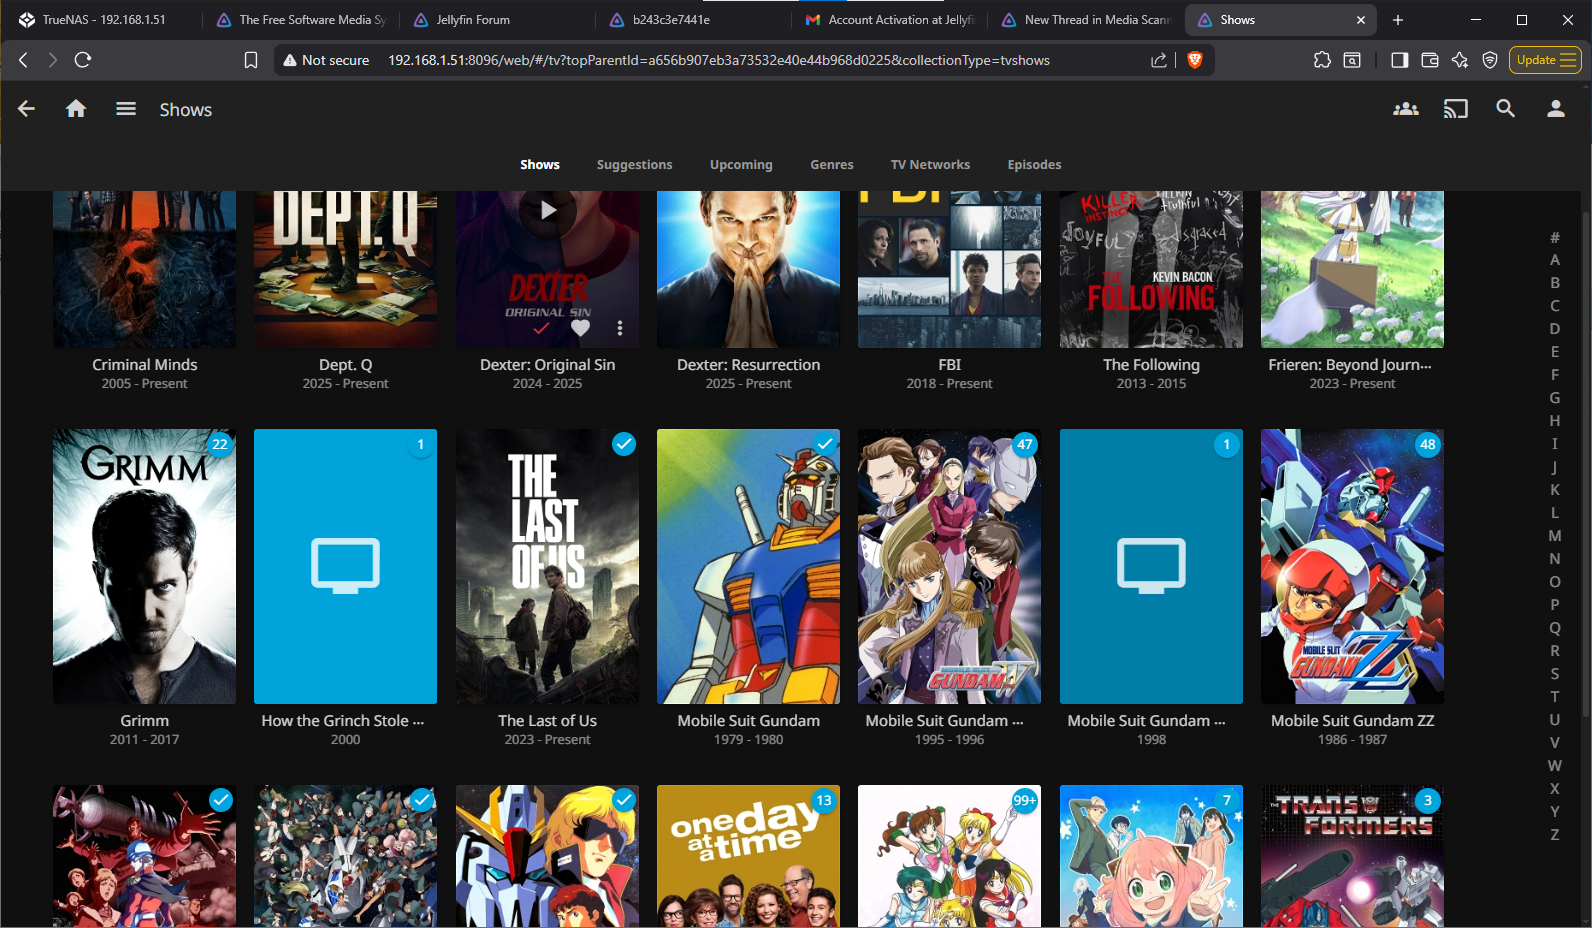Open The Last of Us title link
Image resolution: width=1592 pixels, height=928 pixels.
(547, 721)
